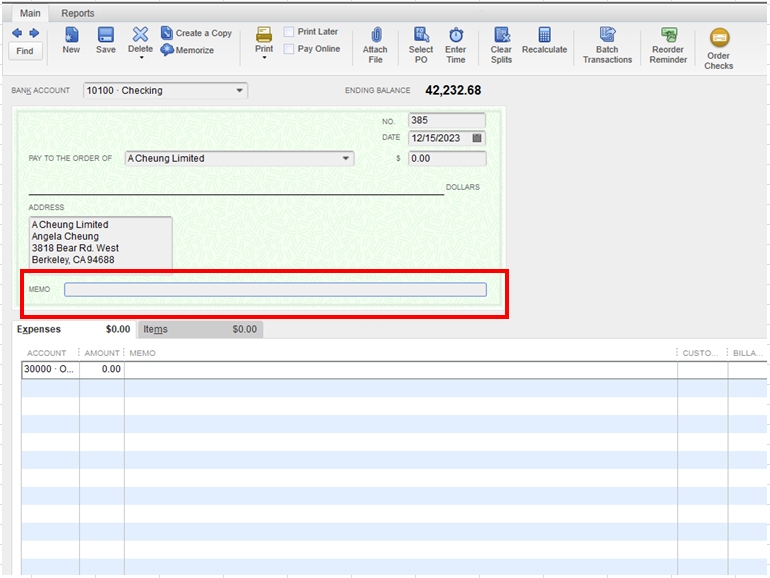Image resolution: width=770 pixels, height=578 pixels.
Task: Open Pay to the Order Of dropdown
Action: click(x=346, y=159)
